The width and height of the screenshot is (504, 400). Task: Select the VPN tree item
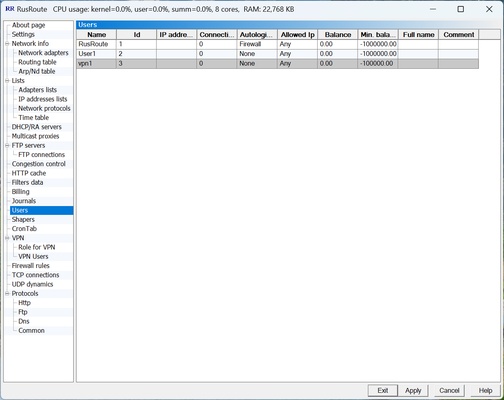tap(18, 238)
